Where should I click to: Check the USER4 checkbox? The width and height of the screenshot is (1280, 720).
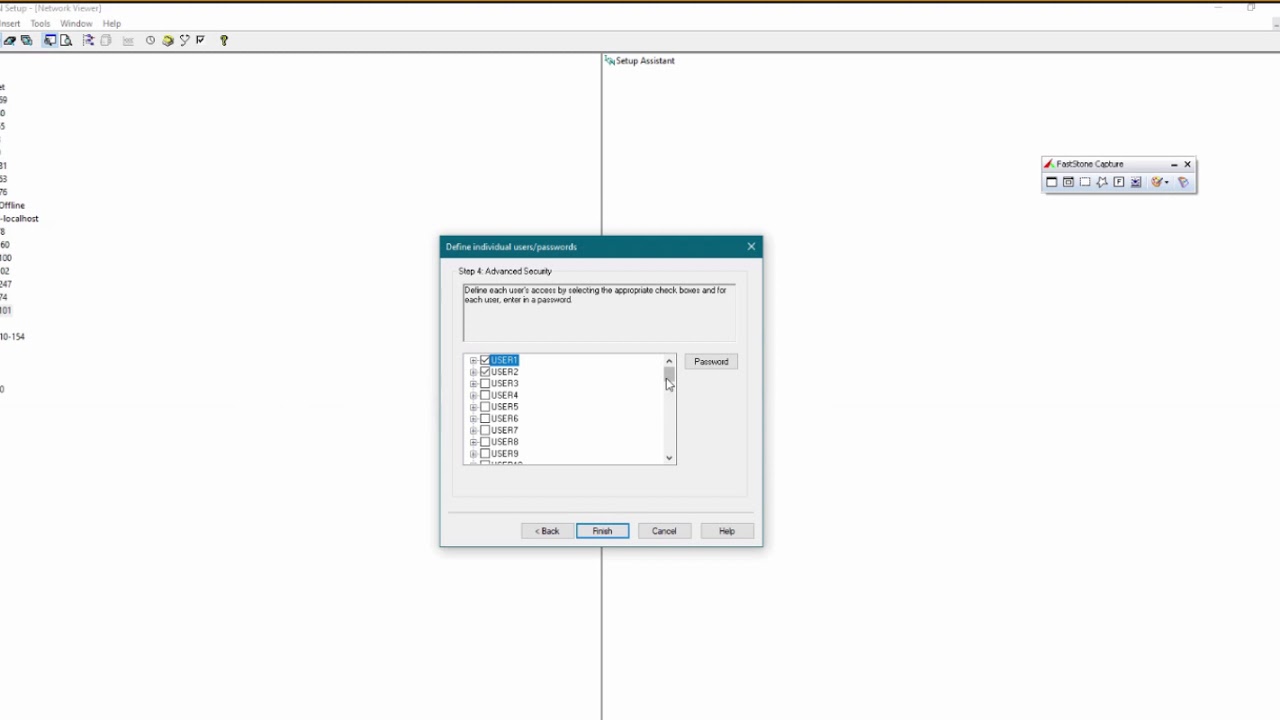485,395
